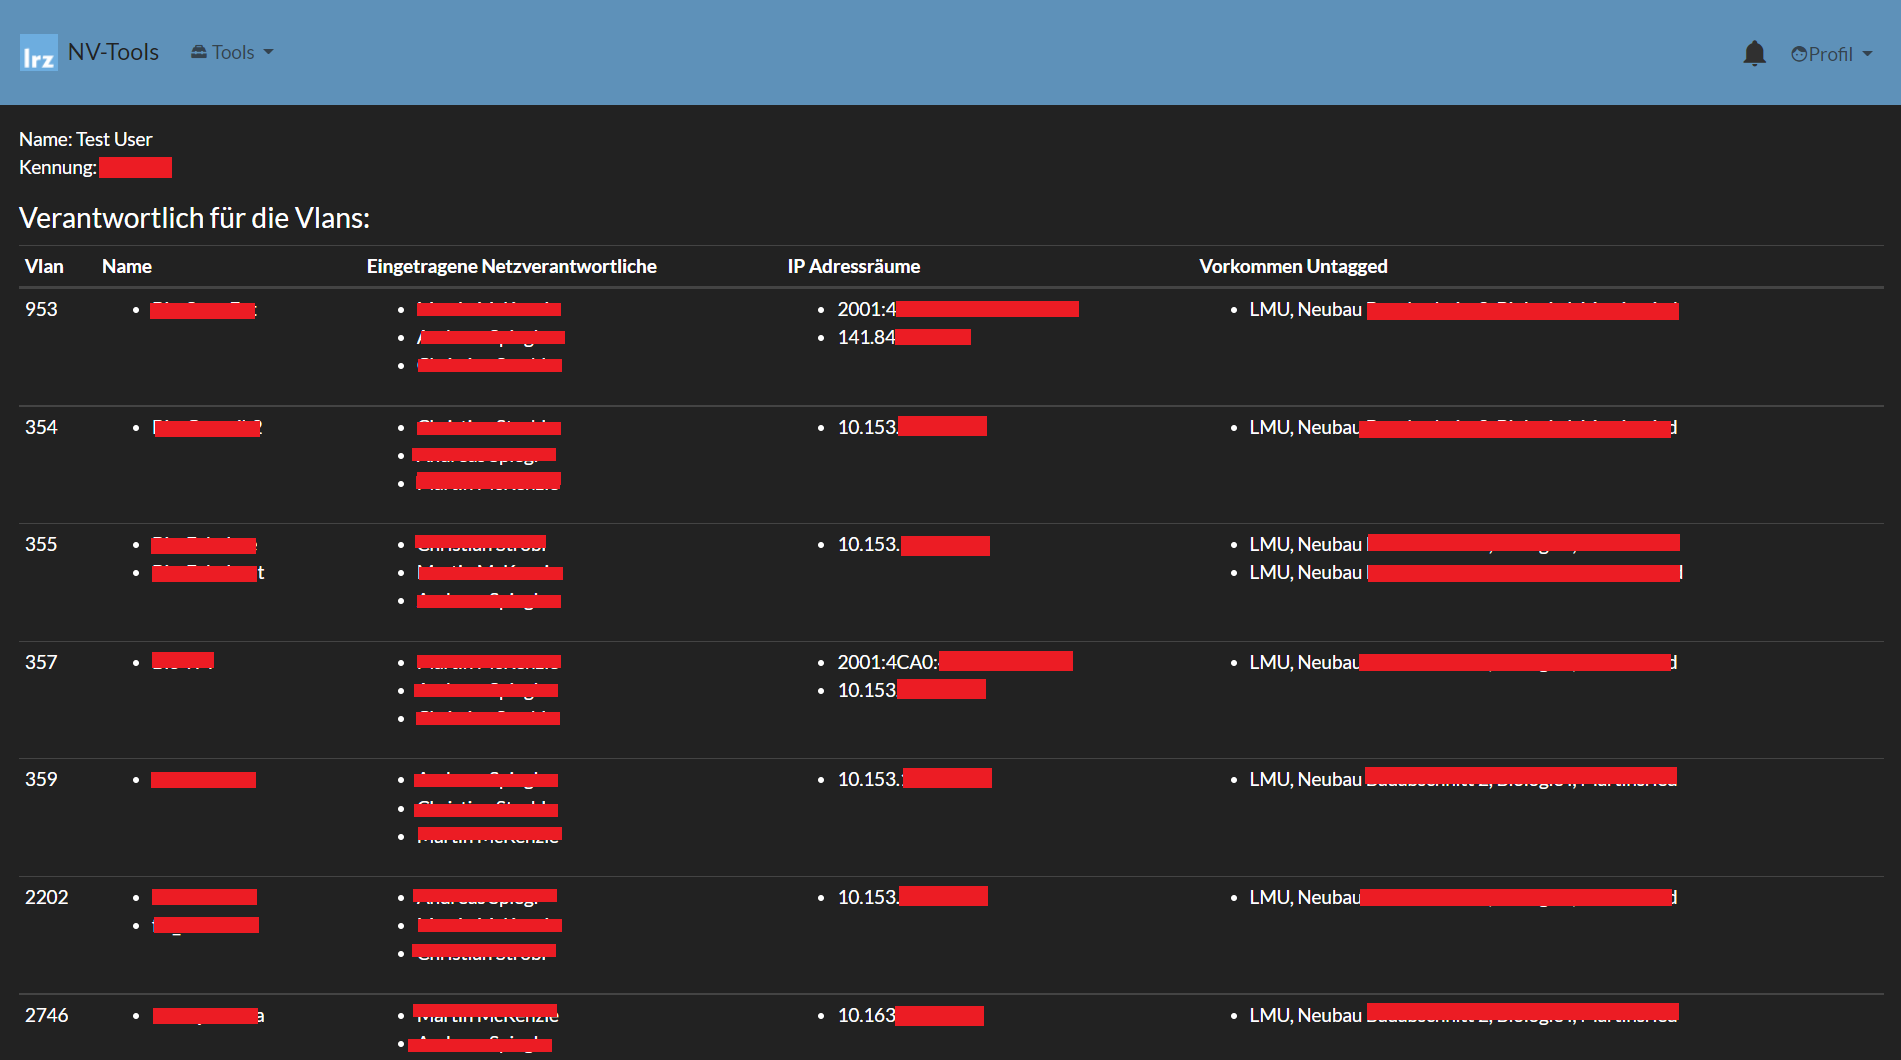Click the lrz logo icon
This screenshot has height=1060, width=1901.
pyautogui.click(x=38, y=53)
